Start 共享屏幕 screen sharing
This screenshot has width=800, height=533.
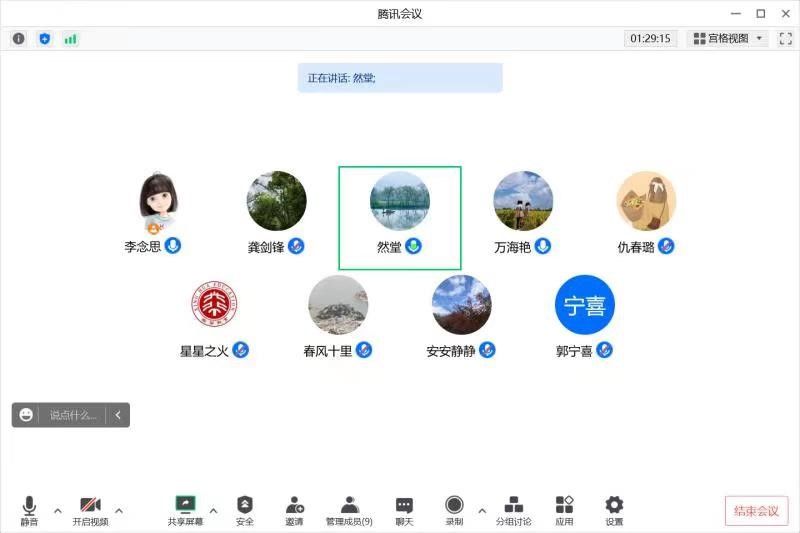pos(185,510)
